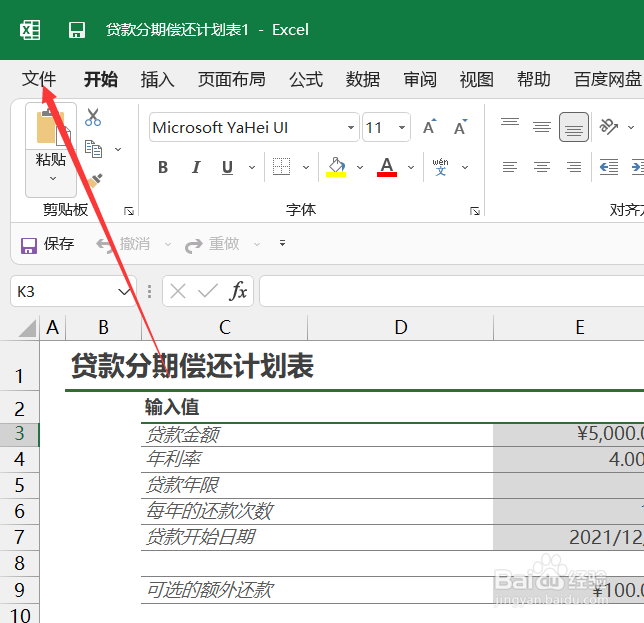This screenshot has height=623, width=644.
Task: Open the font size dropdown
Action: pyautogui.click(x=402, y=127)
